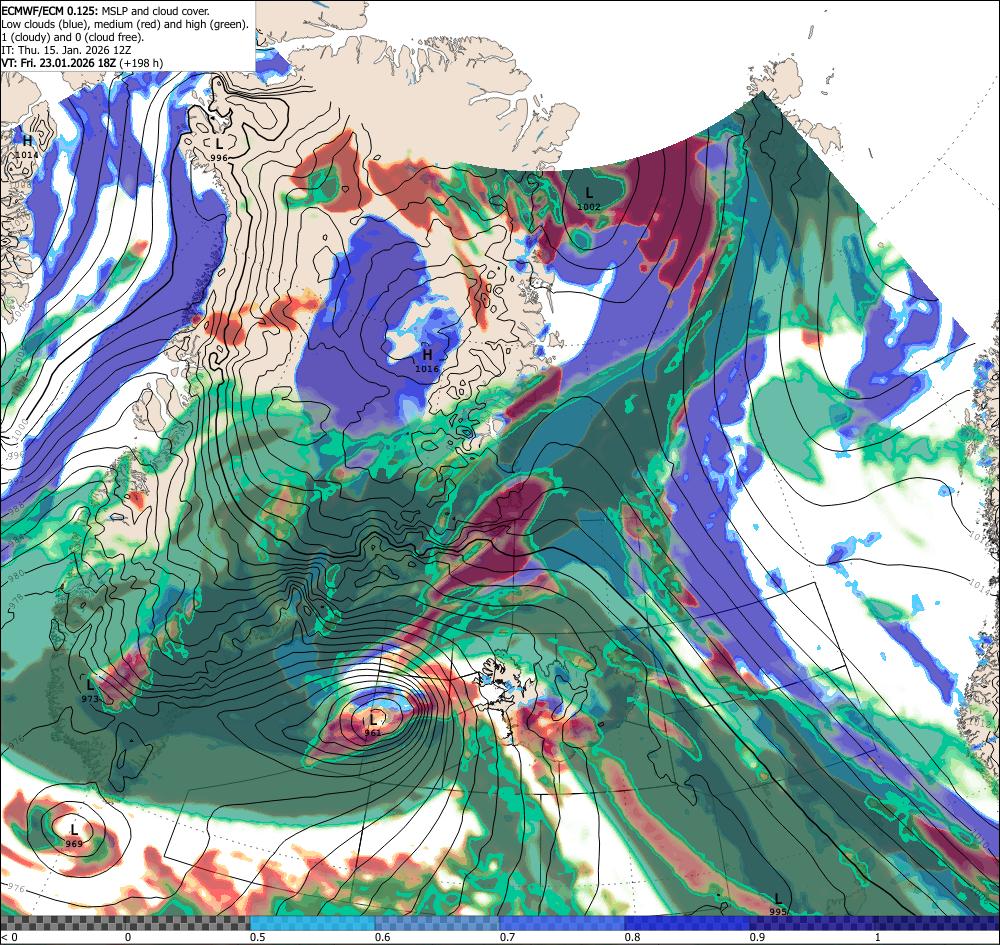
Task: Click the deep low center 'L 961'
Action: point(373,725)
